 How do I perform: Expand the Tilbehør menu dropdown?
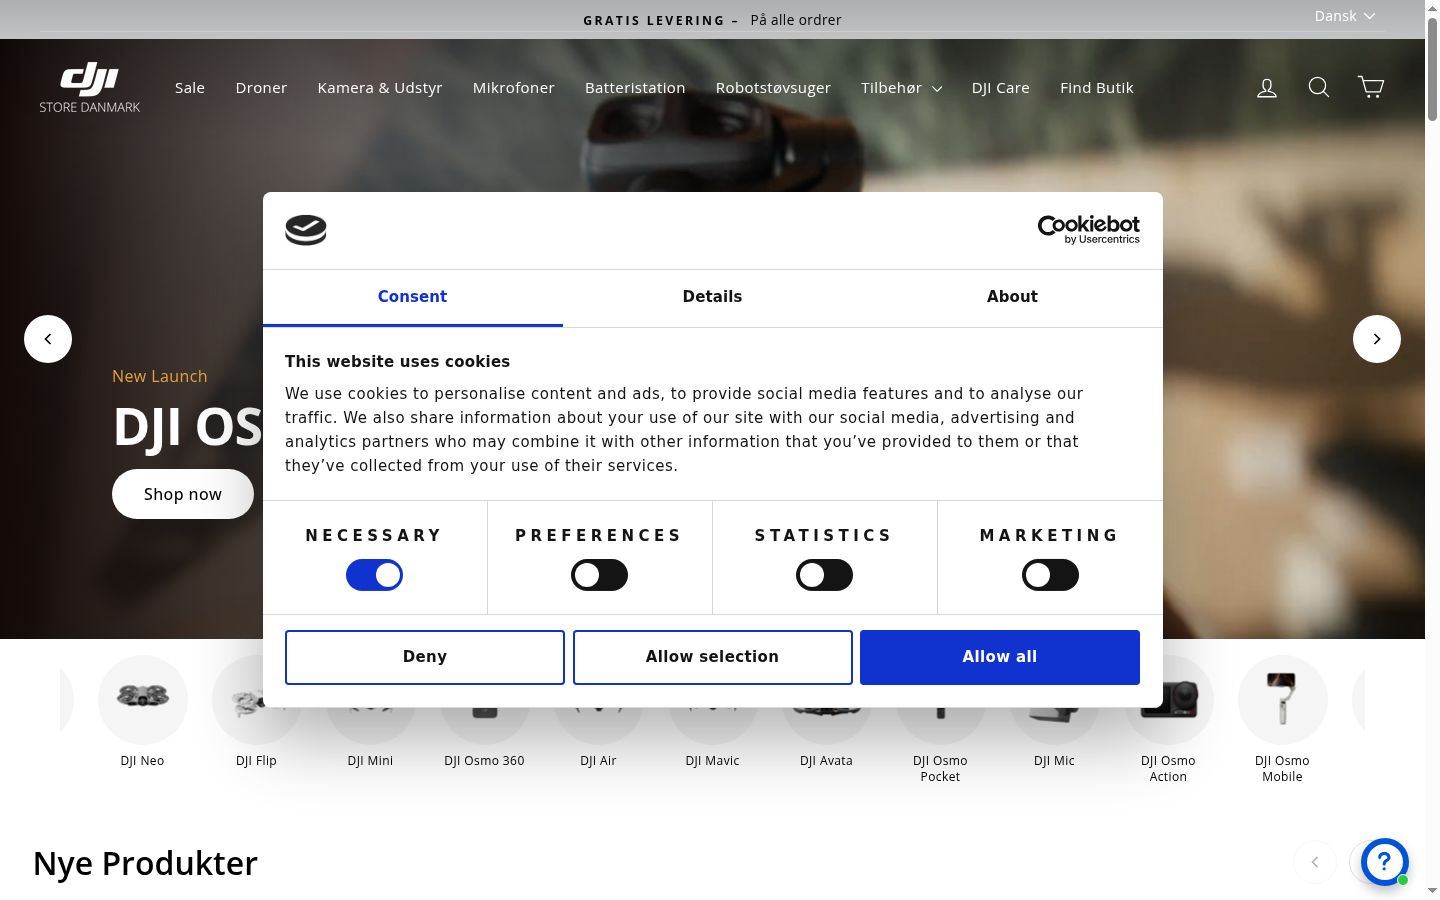pos(901,88)
